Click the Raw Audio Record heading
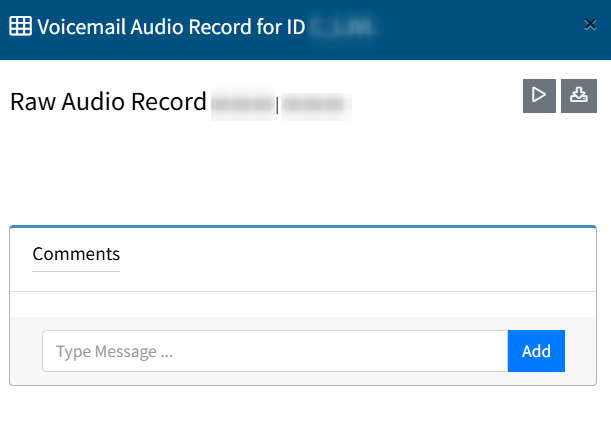611x445 pixels. [x=108, y=102]
